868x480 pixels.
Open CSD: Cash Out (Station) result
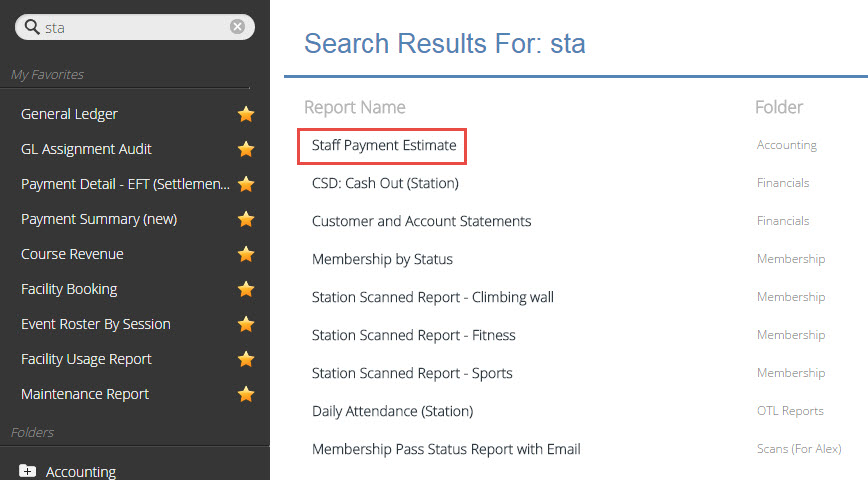tap(385, 183)
